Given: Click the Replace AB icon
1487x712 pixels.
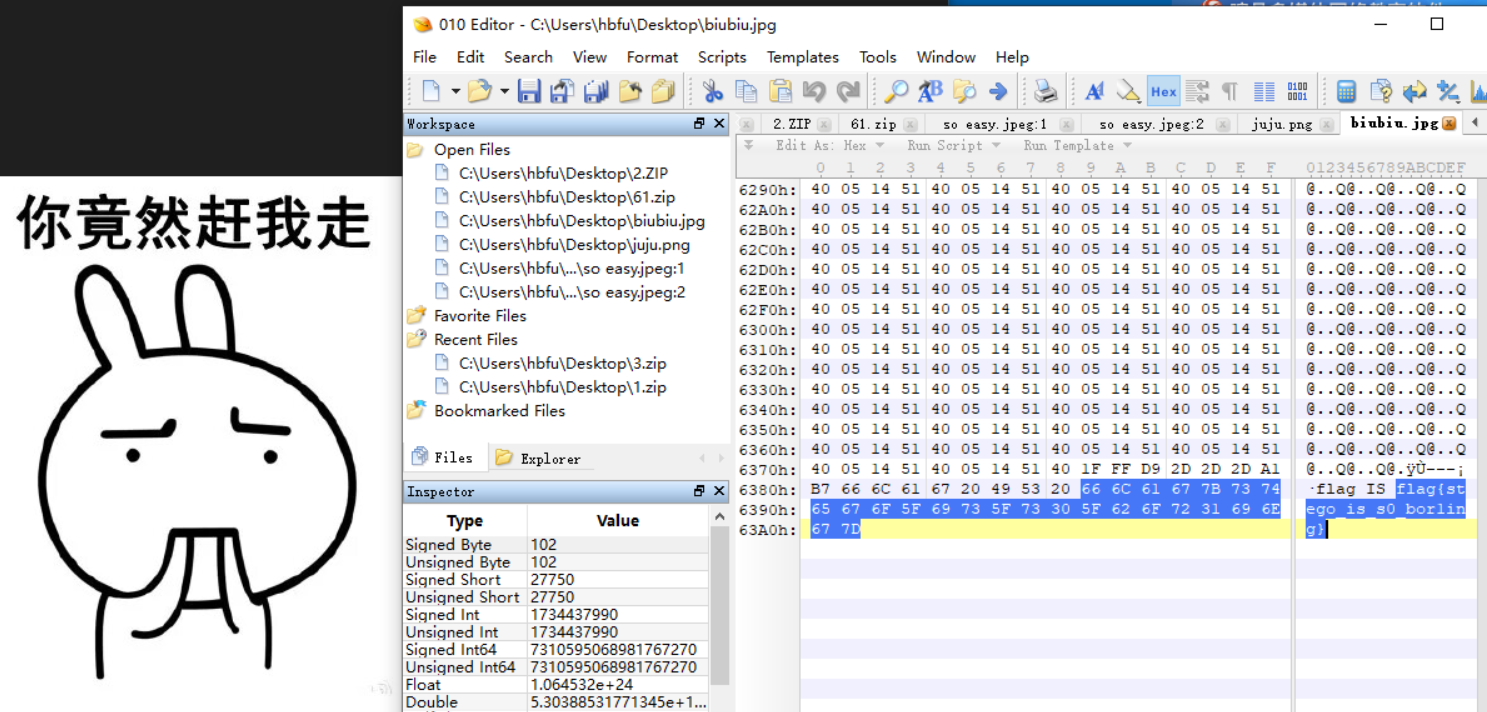Looking at the screenshot, I should [x=930, y=92].
